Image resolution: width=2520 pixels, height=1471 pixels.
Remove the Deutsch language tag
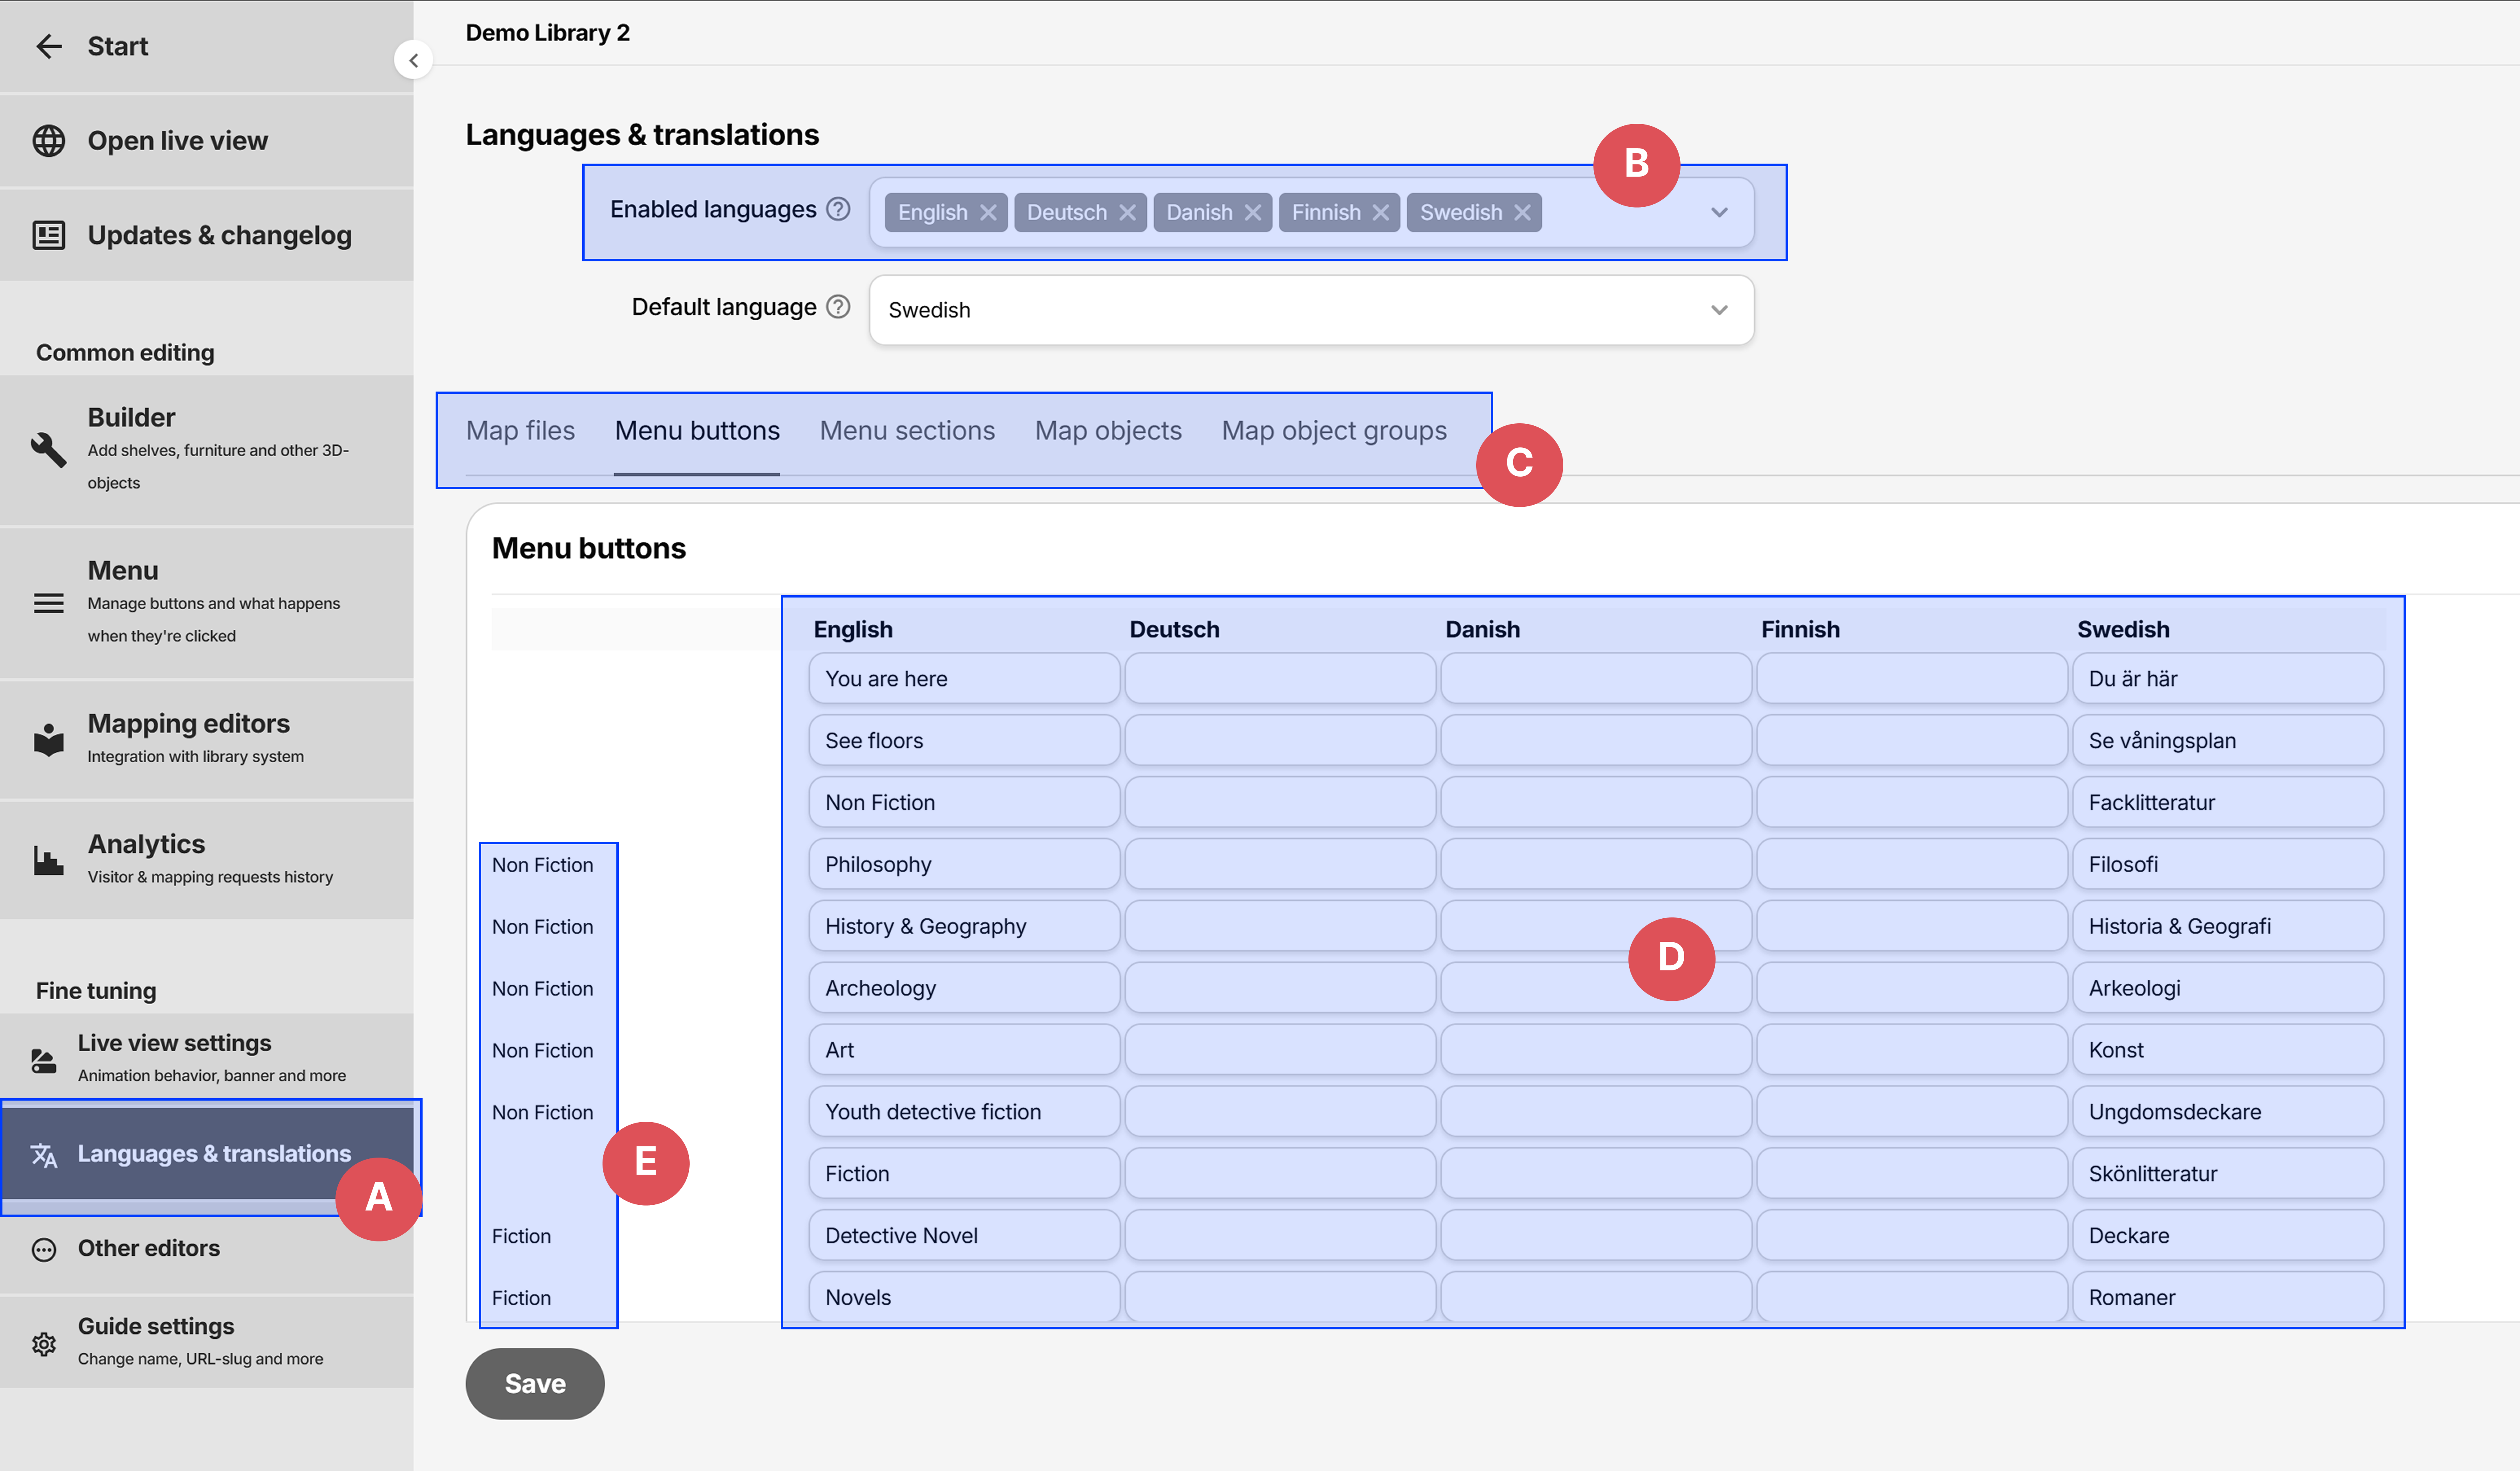[1127, 213]
